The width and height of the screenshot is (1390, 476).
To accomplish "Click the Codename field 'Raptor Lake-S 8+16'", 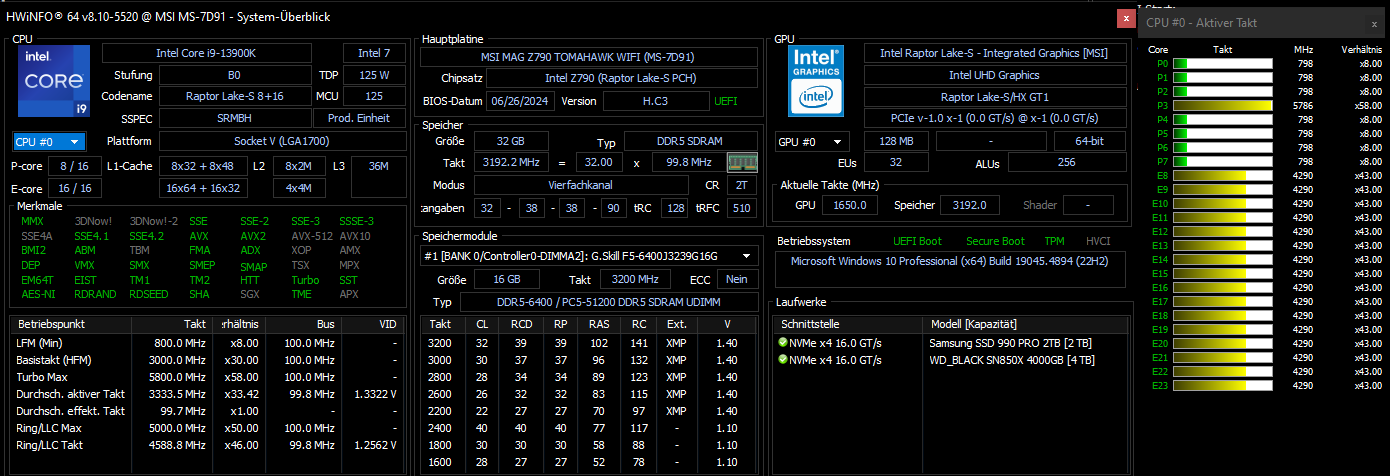I will [x=233, y=96].
